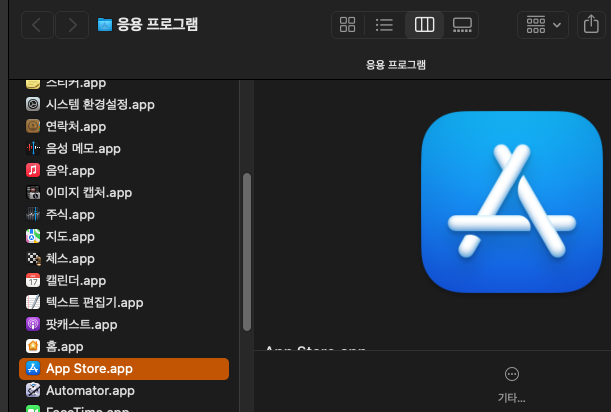
Task: Click the 응용 프로그램 path header label
Action: coord(396,65)
